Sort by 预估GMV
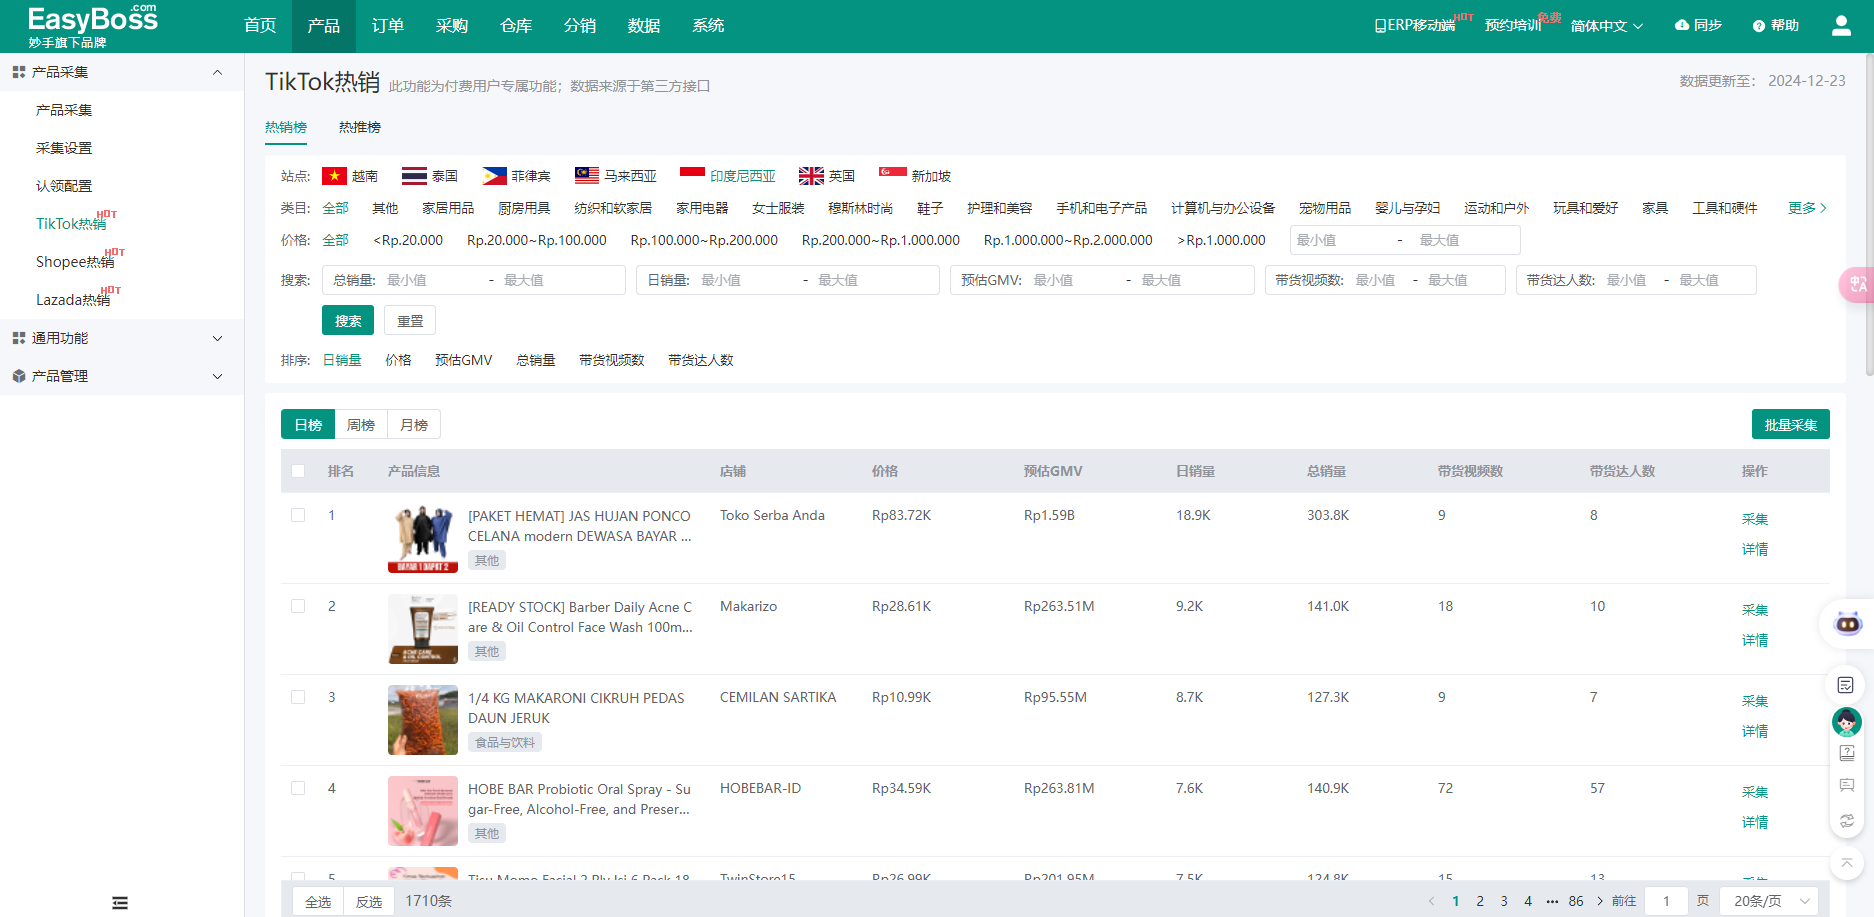The height and width of the screenshot is (917, 1874). 463,360
